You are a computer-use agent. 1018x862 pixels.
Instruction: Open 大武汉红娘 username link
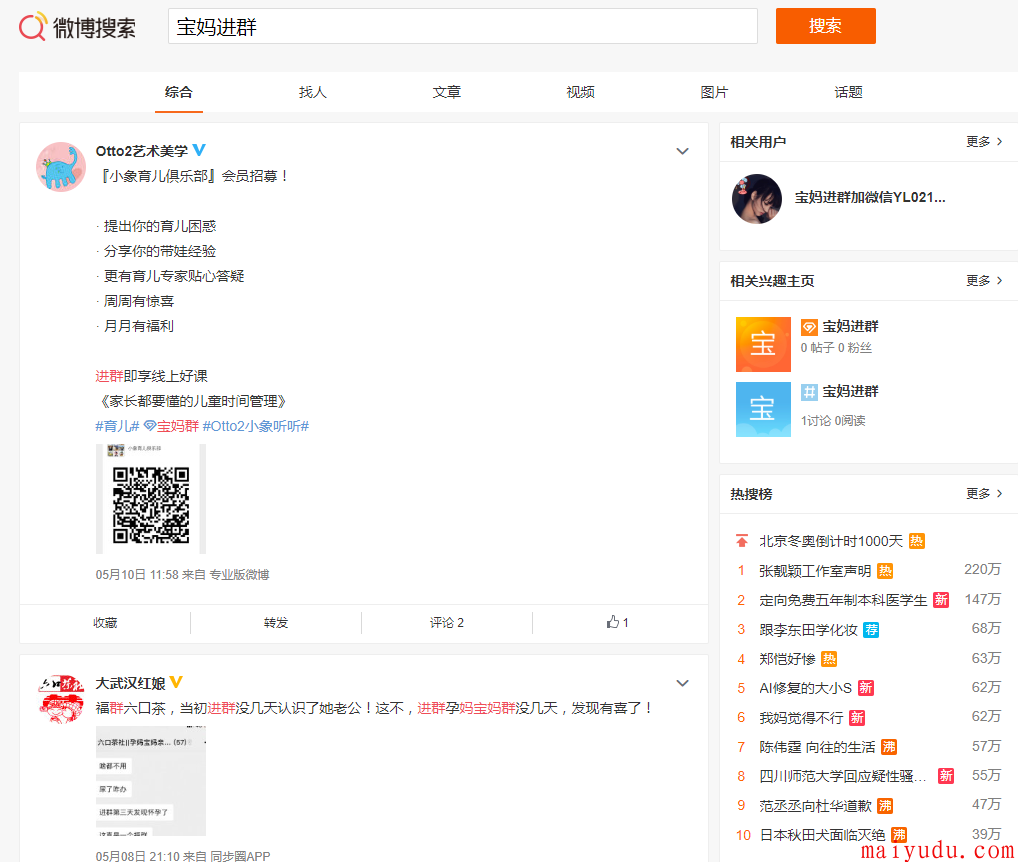[130, 683]
